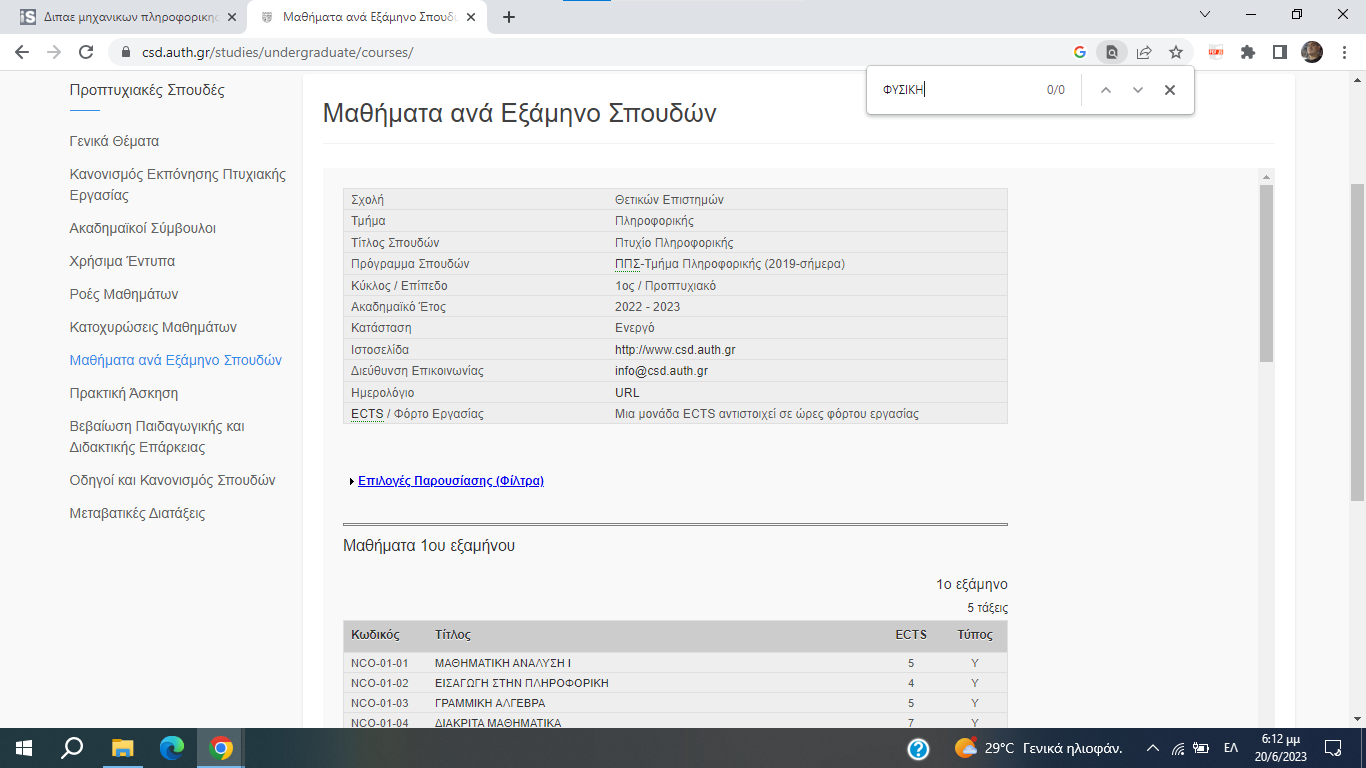1366x768 pixels.
Task: Close the find bar
Action: point(1169,90)
